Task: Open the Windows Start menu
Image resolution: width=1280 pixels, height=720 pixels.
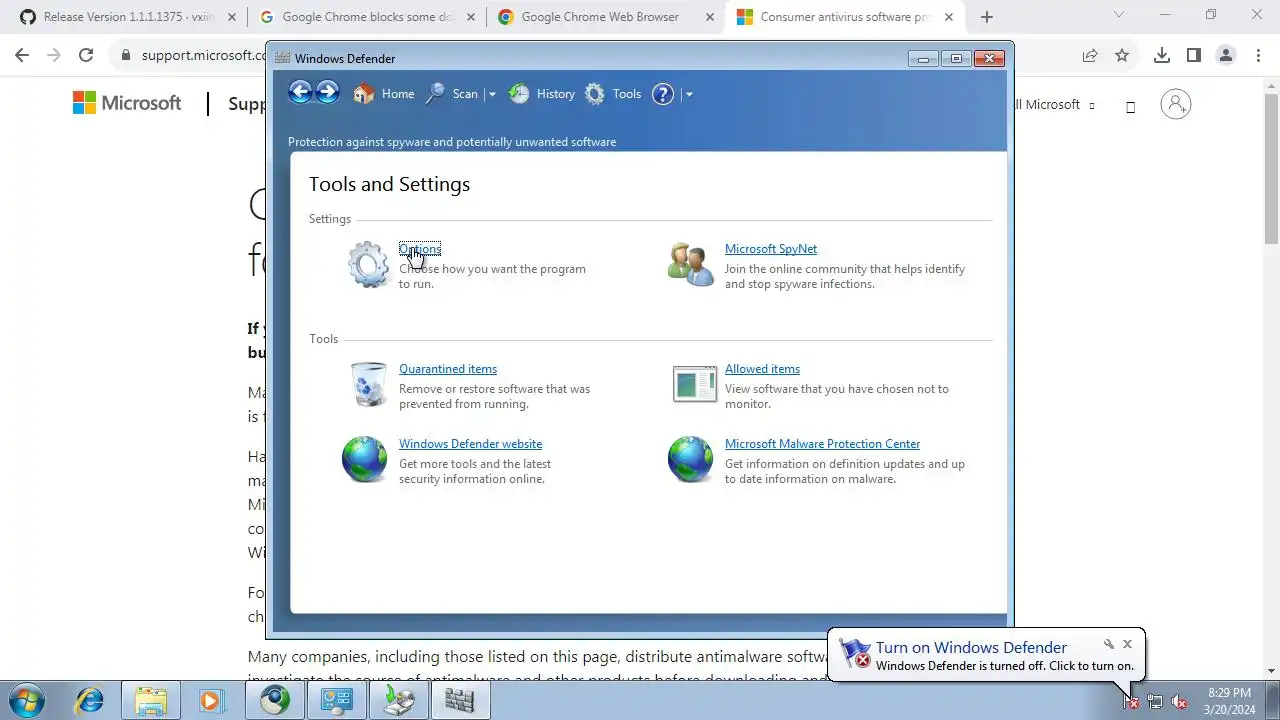Action: point(27,700)
